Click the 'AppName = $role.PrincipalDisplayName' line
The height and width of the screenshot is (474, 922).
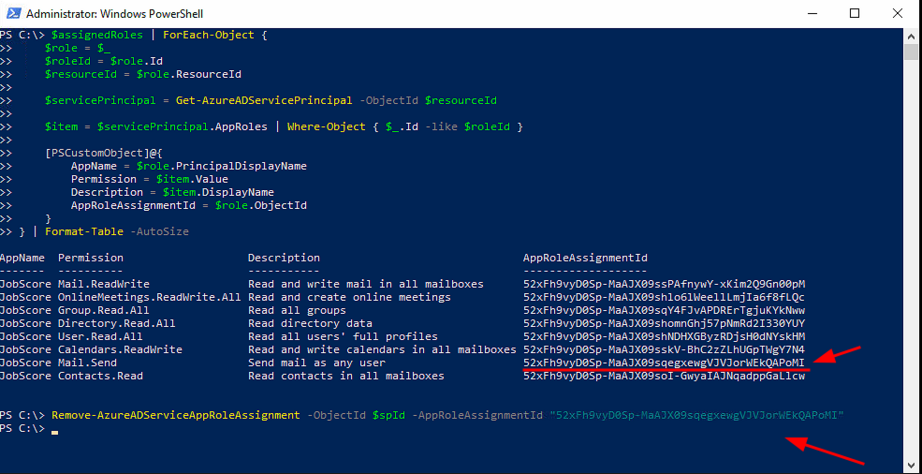(189, 166)
